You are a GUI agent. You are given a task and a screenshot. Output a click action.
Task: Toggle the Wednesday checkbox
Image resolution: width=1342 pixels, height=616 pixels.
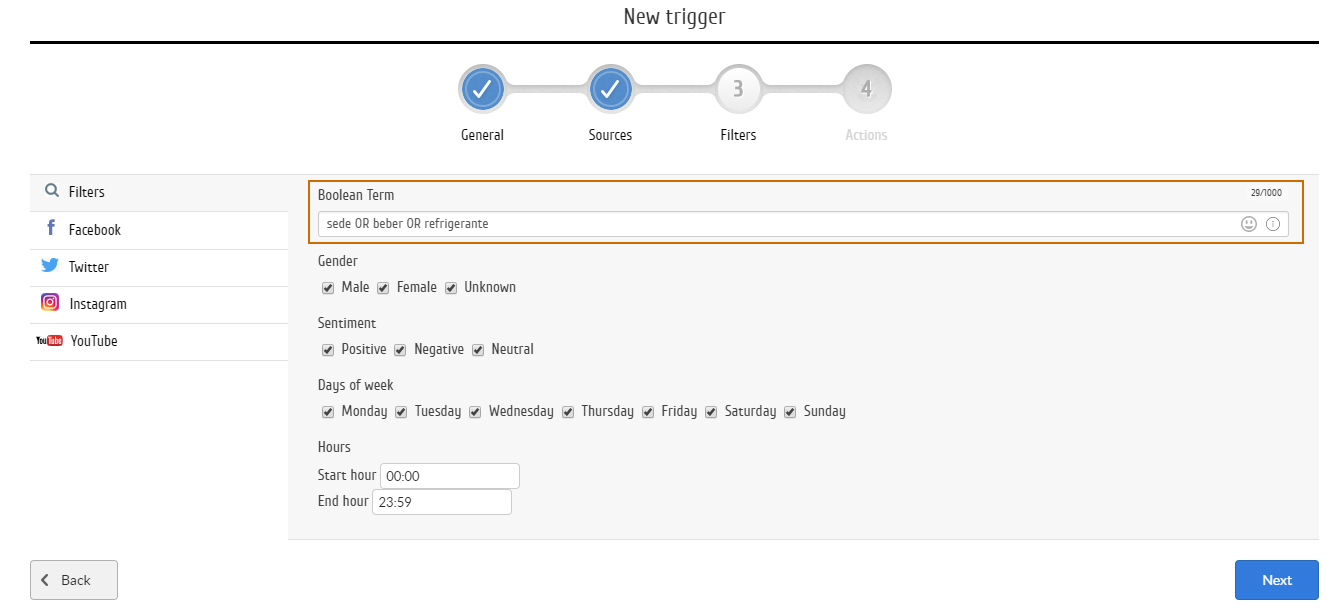pos(475,412)
